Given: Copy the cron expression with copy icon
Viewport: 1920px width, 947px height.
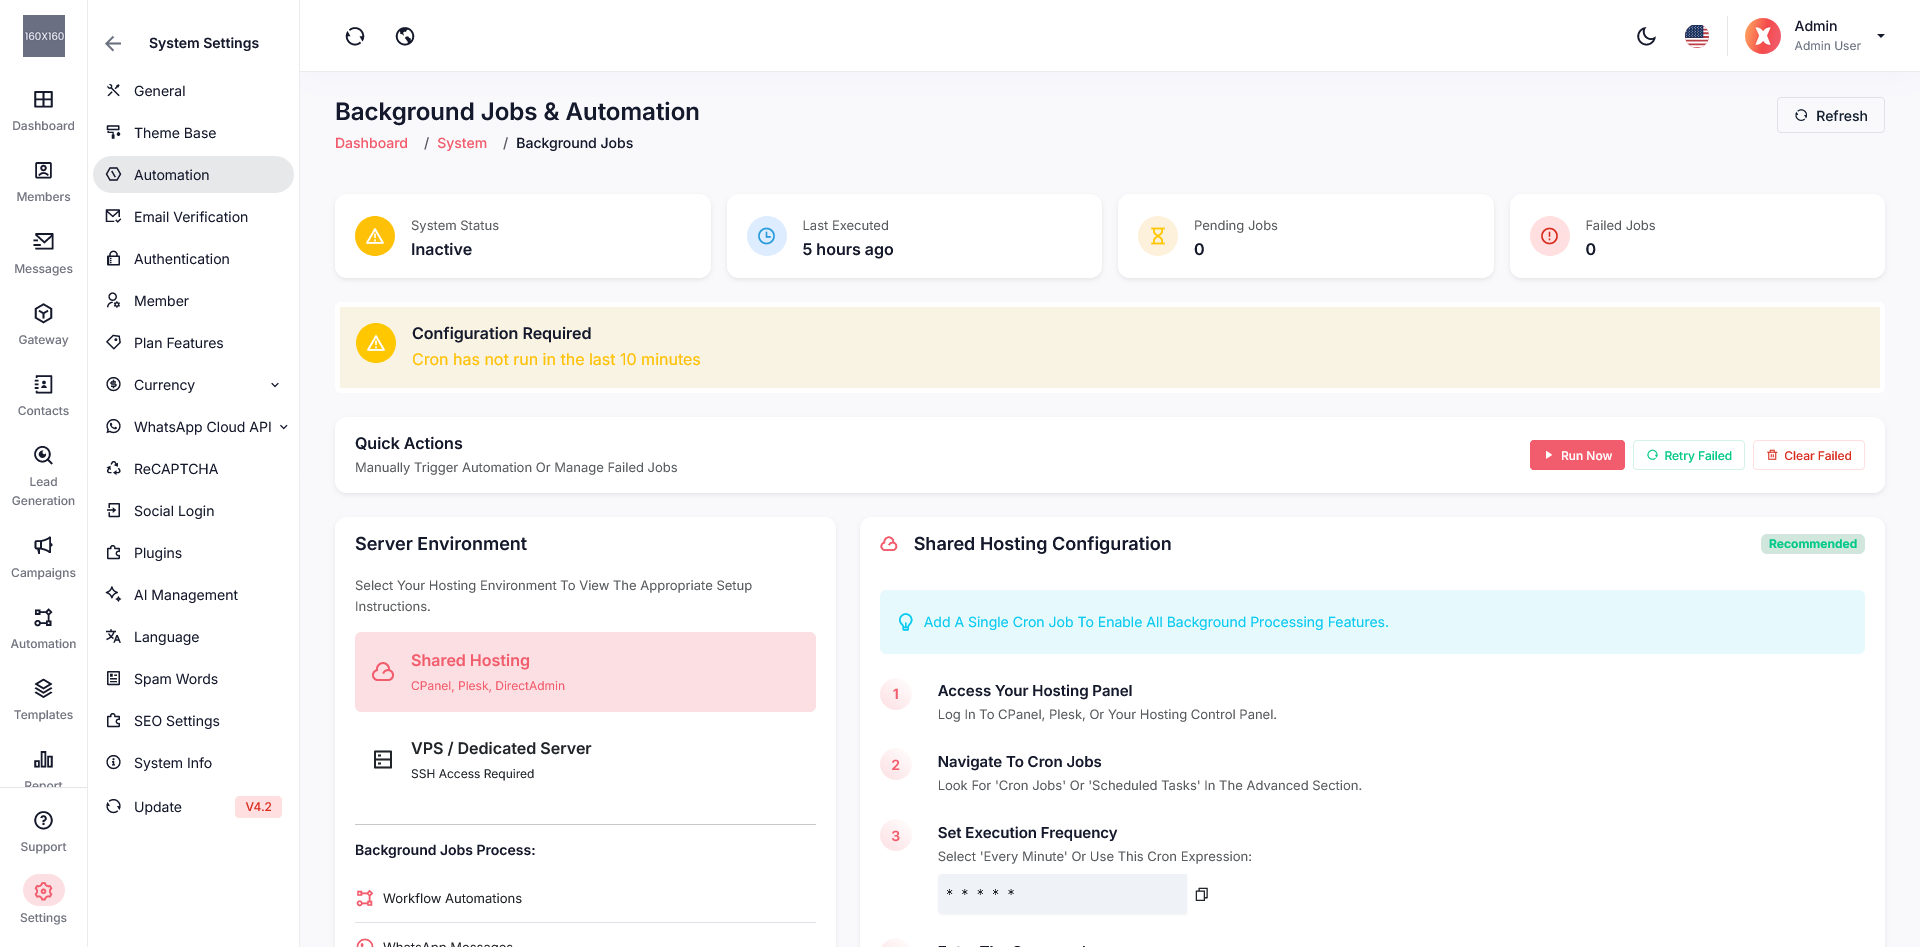Looking at the screenshot, I should pyautogui.click(x=1202, y=894).
